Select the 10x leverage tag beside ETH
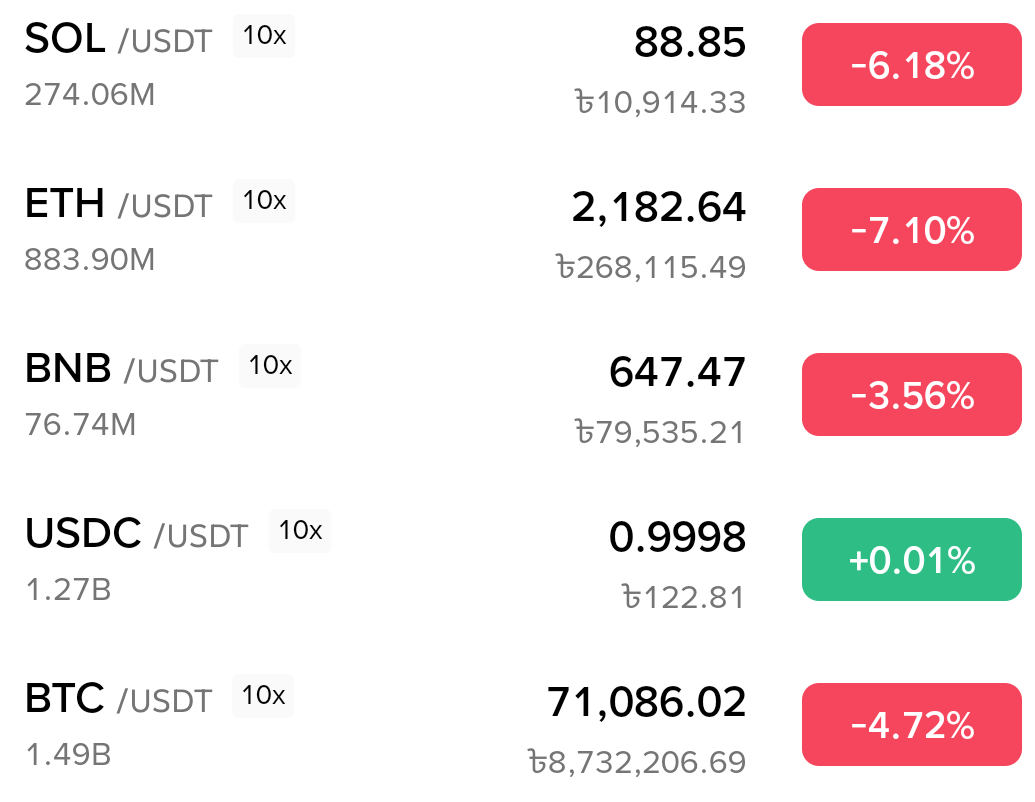The image size is (1035, 802). point(264,201)
